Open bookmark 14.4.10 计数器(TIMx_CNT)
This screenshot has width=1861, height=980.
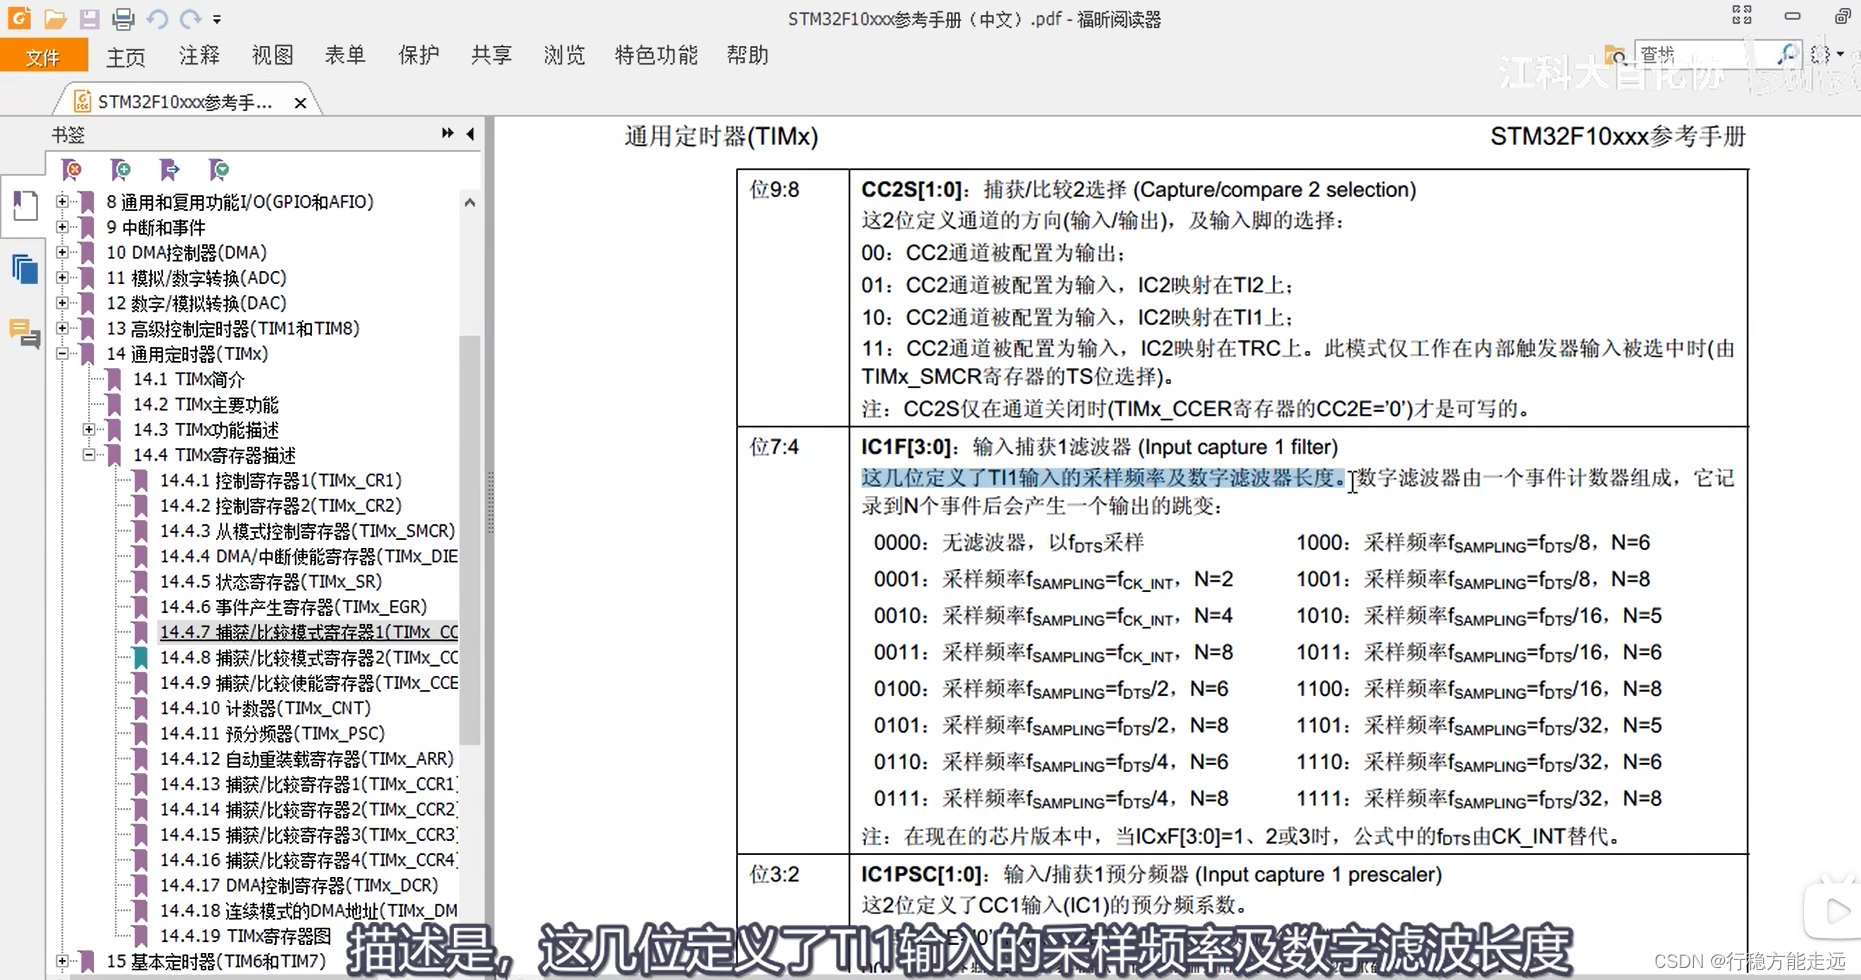[x=265, y=708]
